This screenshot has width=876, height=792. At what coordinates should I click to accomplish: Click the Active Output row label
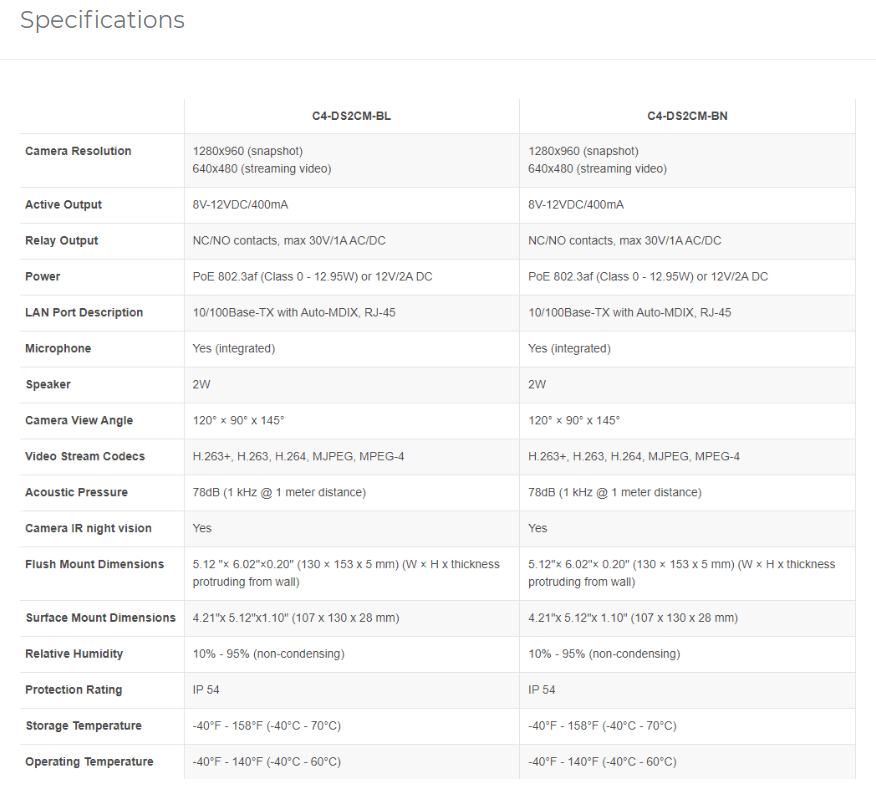[63, 205]
